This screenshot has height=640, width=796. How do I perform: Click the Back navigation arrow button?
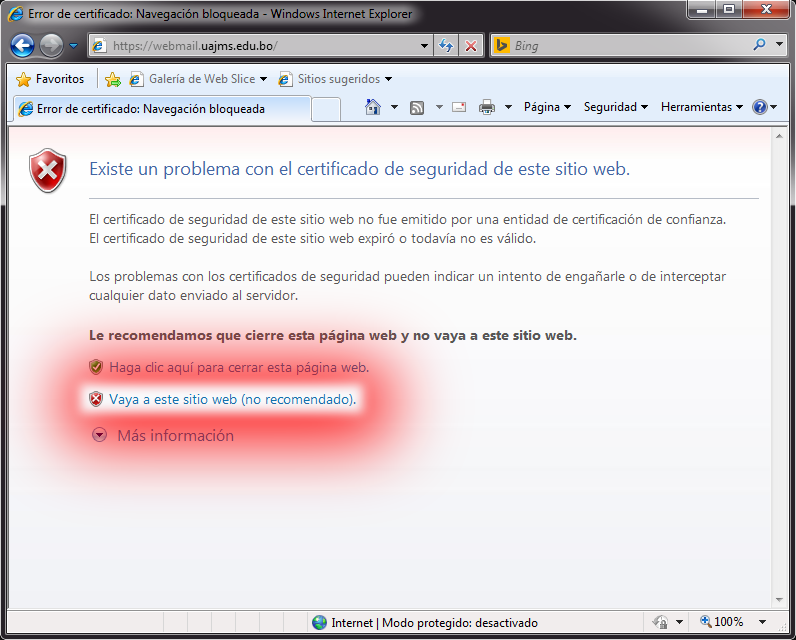point(23,46)
